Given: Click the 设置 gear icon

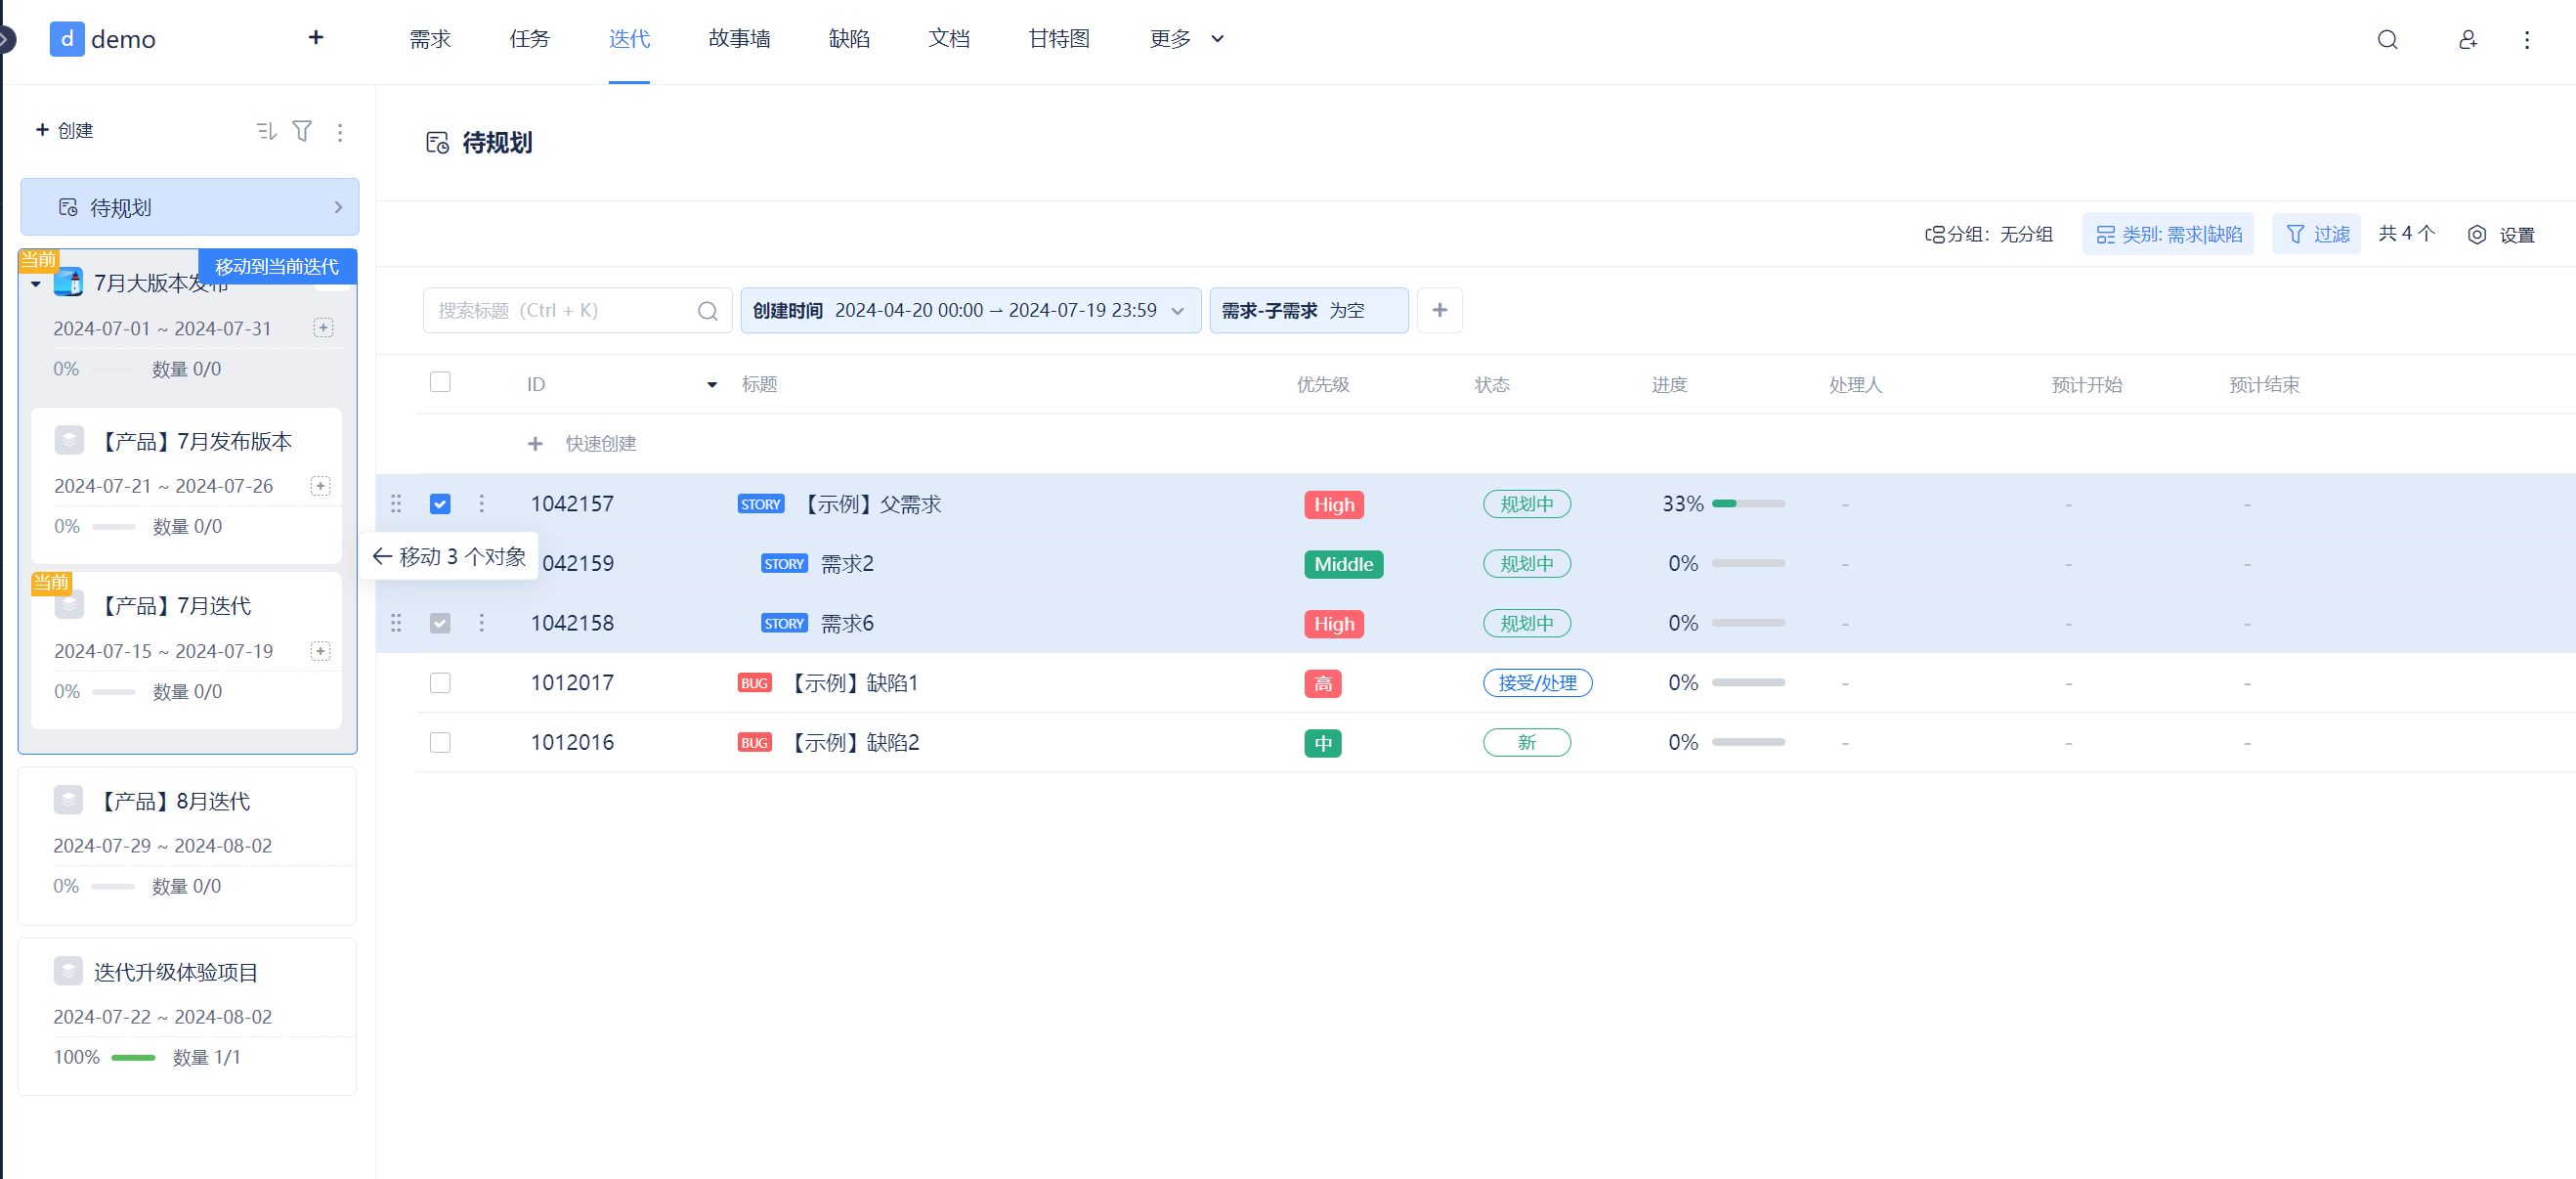Looking at the screenshot, I should pos(2476,235).
